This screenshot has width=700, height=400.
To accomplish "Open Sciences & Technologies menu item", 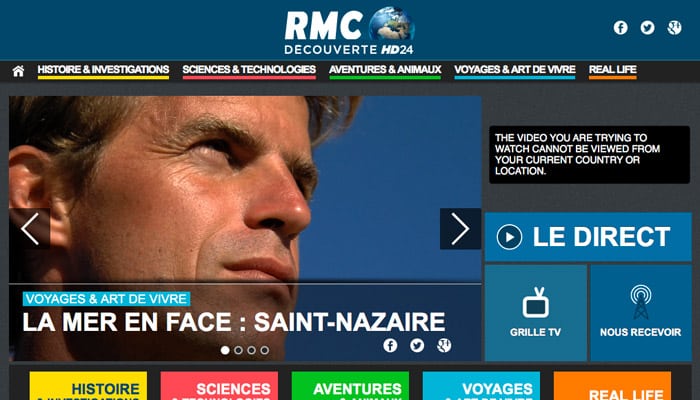I will (249, 71).
